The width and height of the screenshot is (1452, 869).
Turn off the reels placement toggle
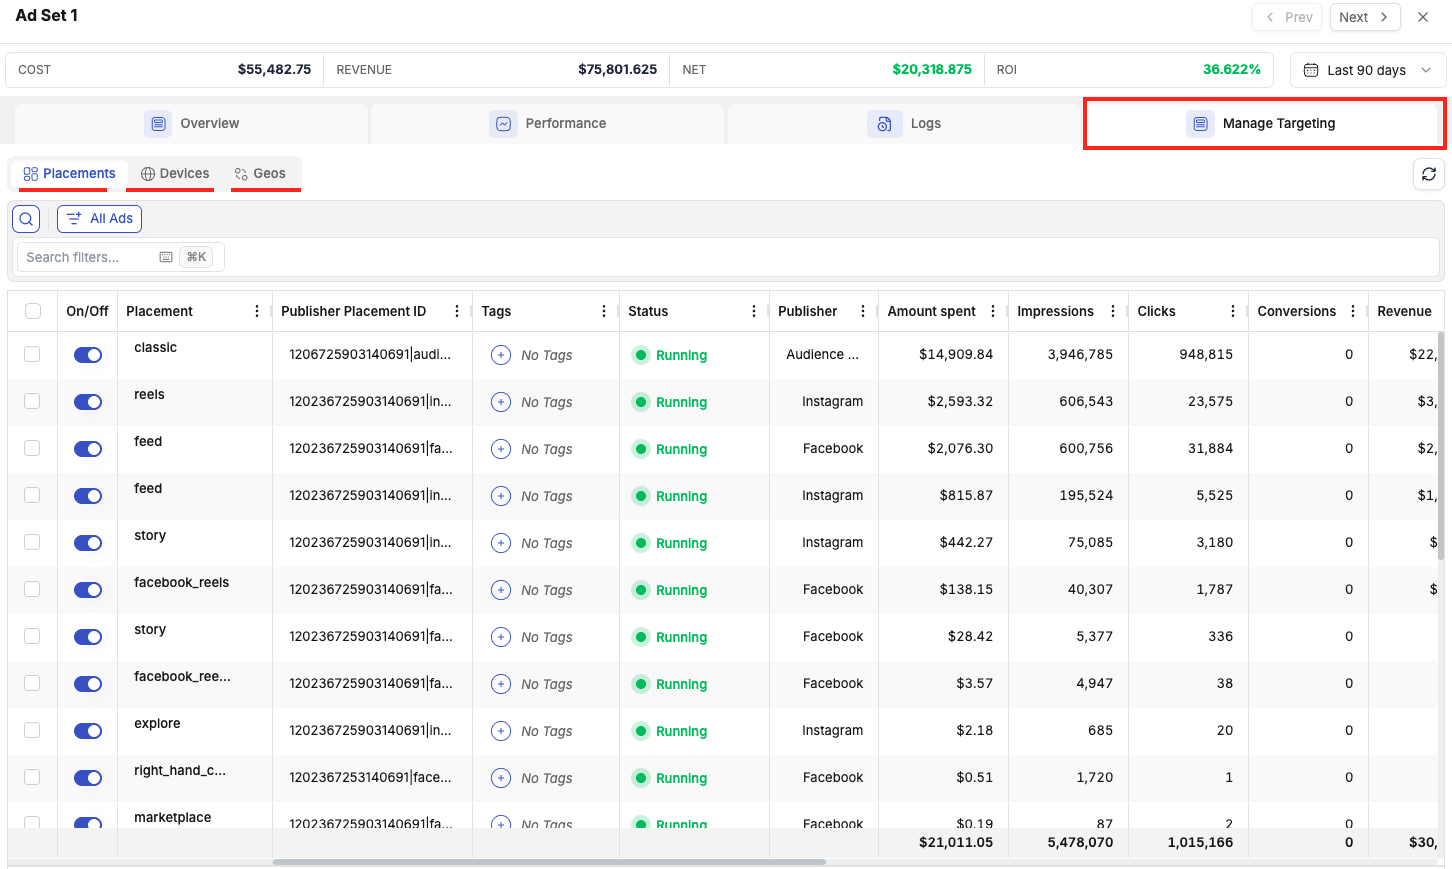[x=88, y=402]
